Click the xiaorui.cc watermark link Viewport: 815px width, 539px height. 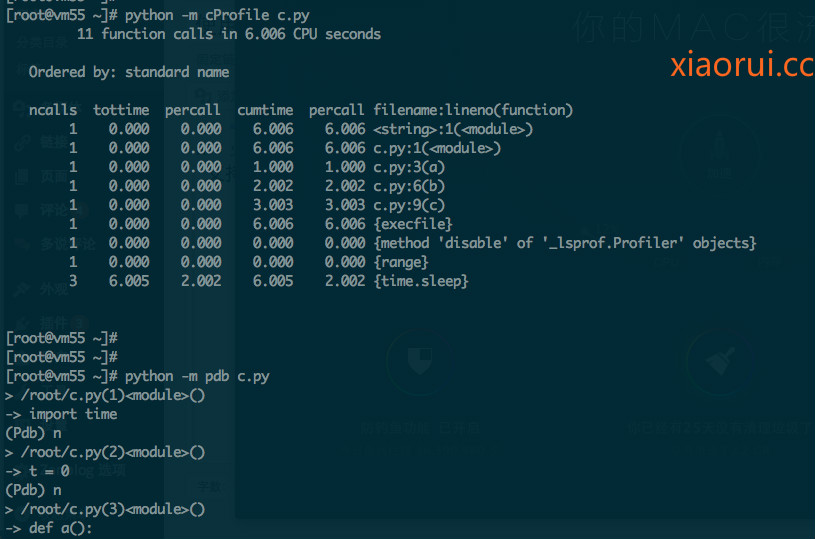741,65
